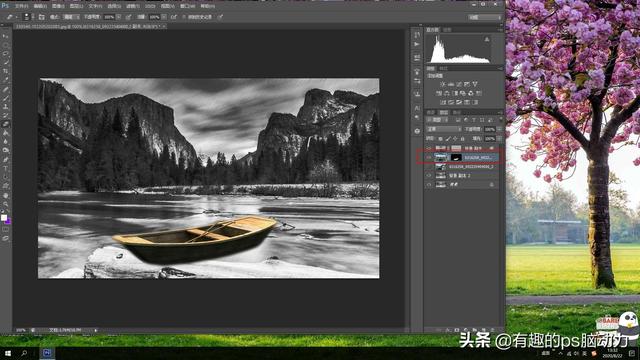640x360 pixels.
Task: Select the Quick Selection tool
Action: (5, 62)
